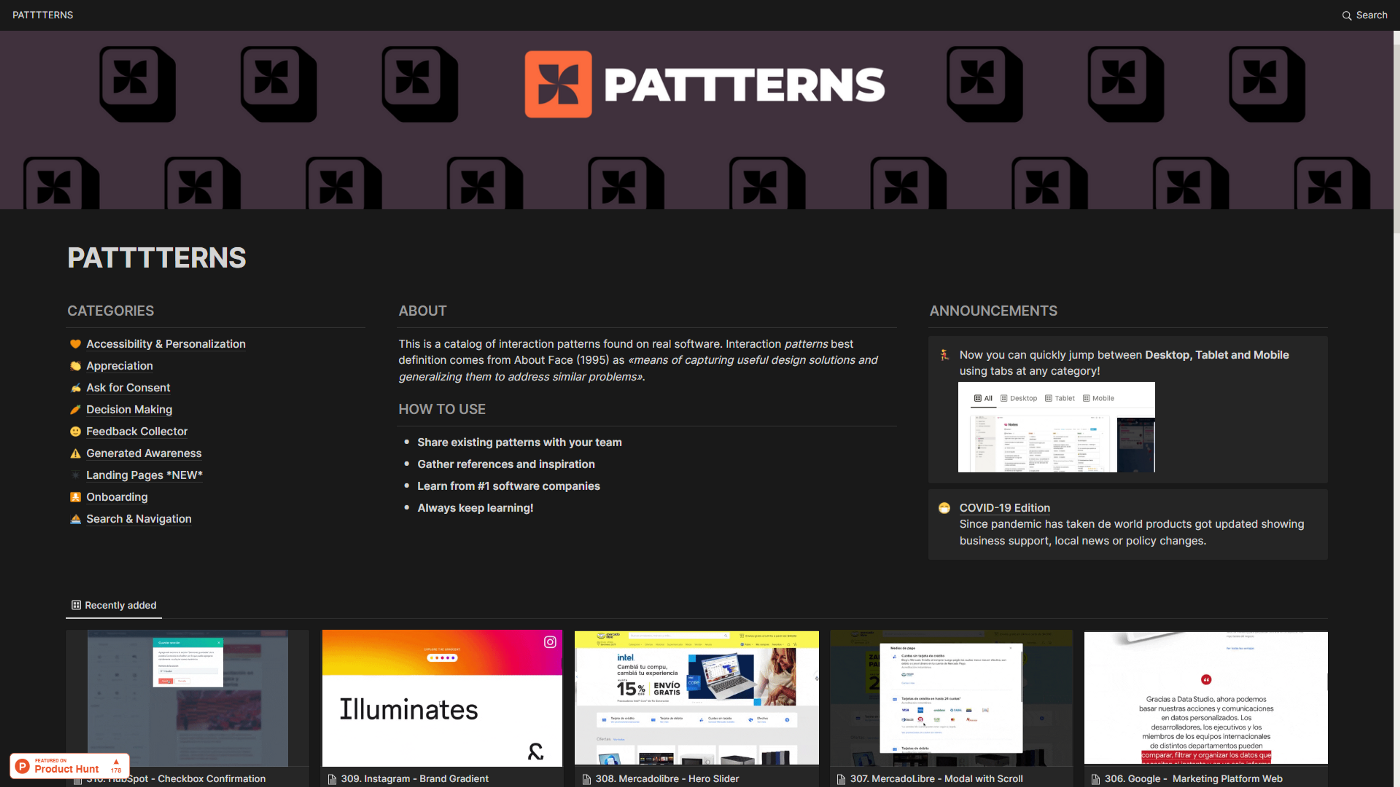Go to Generated Awareness category
The width and height of the screenshot is (1400, 787).
click(x=144, y=454)
